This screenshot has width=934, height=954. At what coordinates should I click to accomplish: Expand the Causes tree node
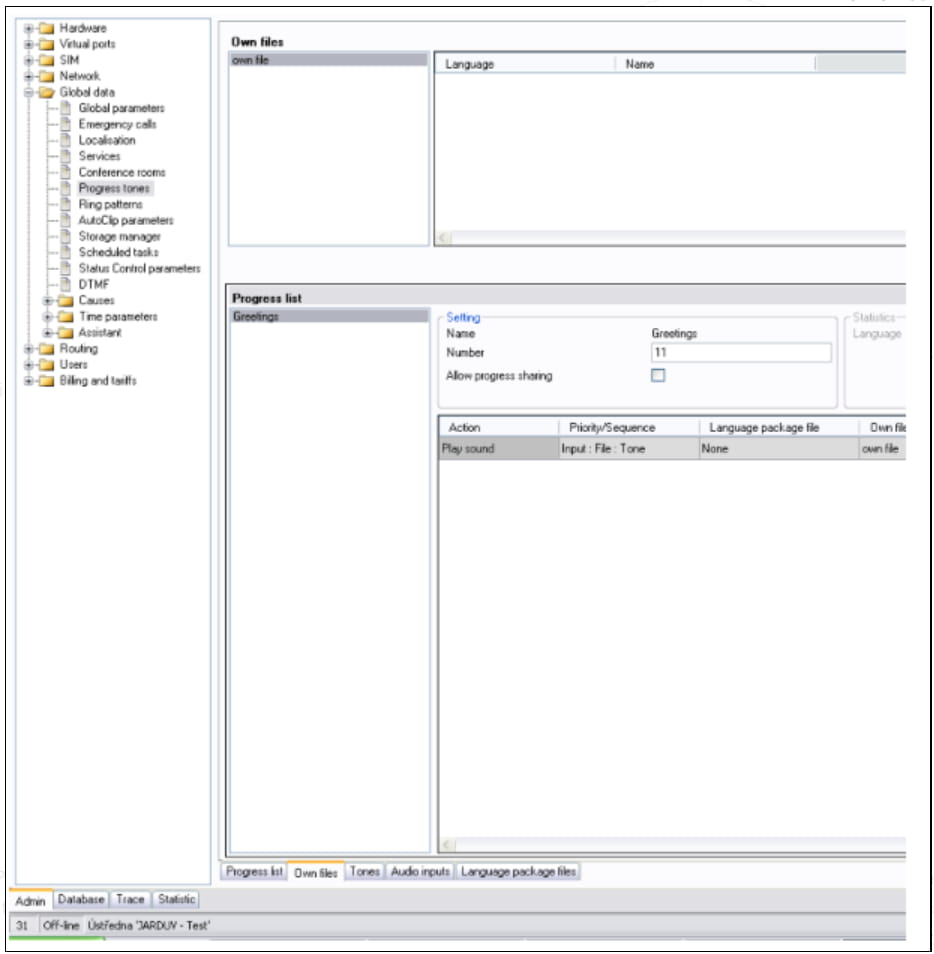(x=47, y=301)
